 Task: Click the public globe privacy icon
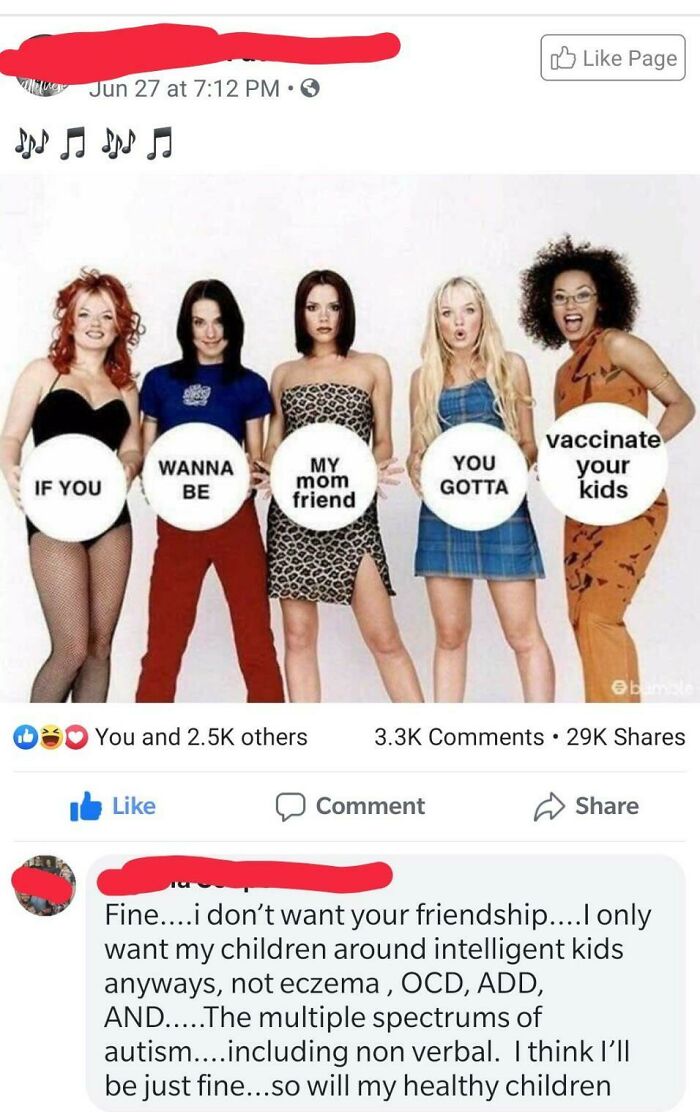tap(310, 89)
